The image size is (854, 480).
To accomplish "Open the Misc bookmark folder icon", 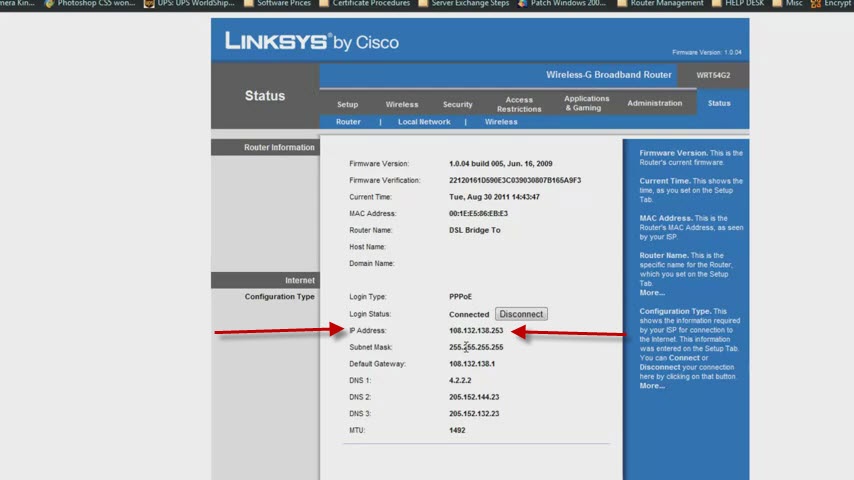I will [777, 3].
